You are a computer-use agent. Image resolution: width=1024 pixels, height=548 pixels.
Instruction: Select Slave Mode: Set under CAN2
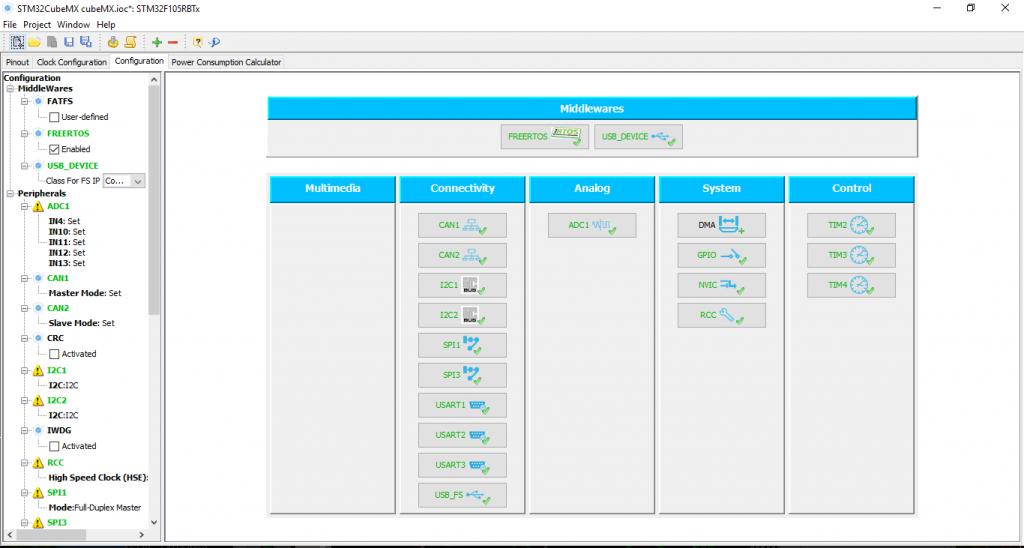click(x=82, y=323)
